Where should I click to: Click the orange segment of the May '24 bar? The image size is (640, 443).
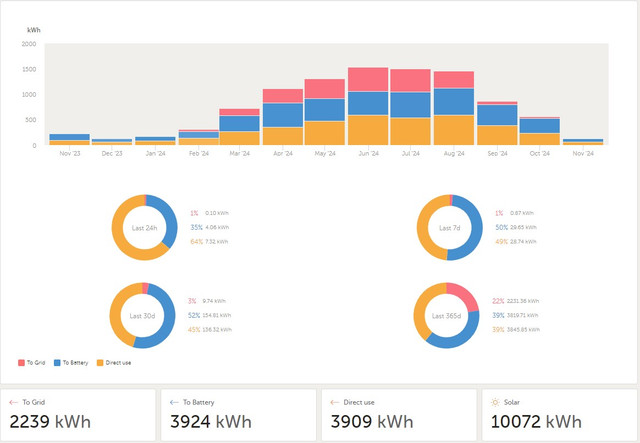tap(324, 133)
